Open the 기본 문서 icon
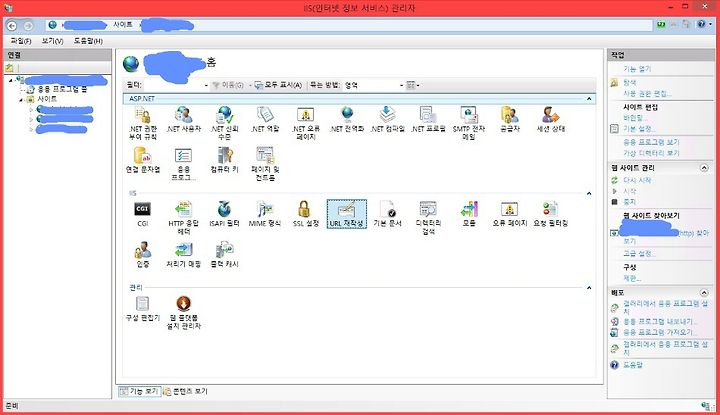 pos(387,214)
